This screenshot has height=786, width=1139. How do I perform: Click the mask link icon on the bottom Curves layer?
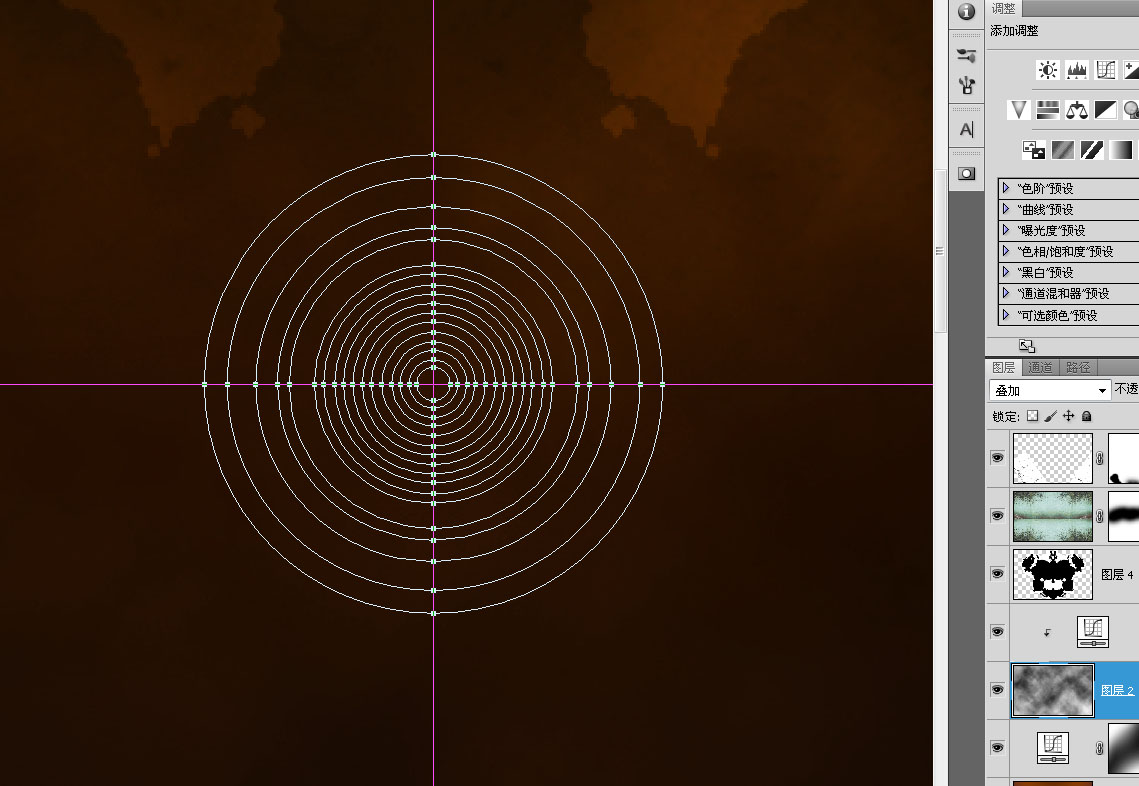coord(1100,747)
